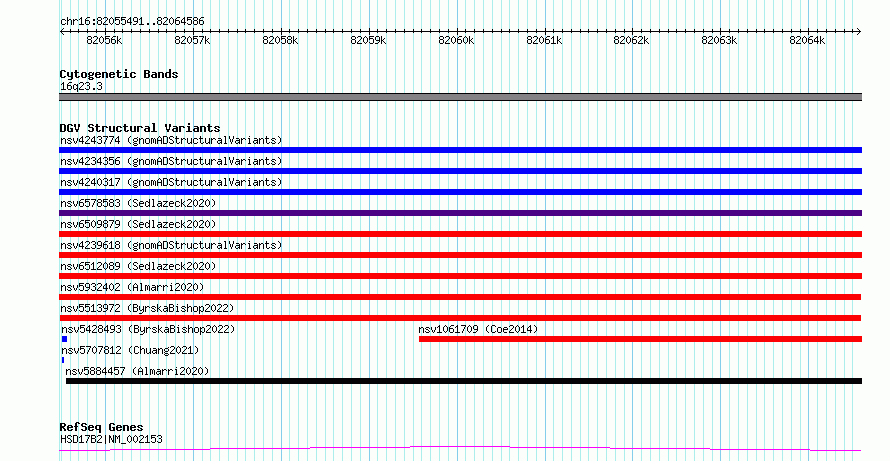Select the black bar under nsv5884457
The width and height of the screenshot is (890, 461).
tap(464, 381)
